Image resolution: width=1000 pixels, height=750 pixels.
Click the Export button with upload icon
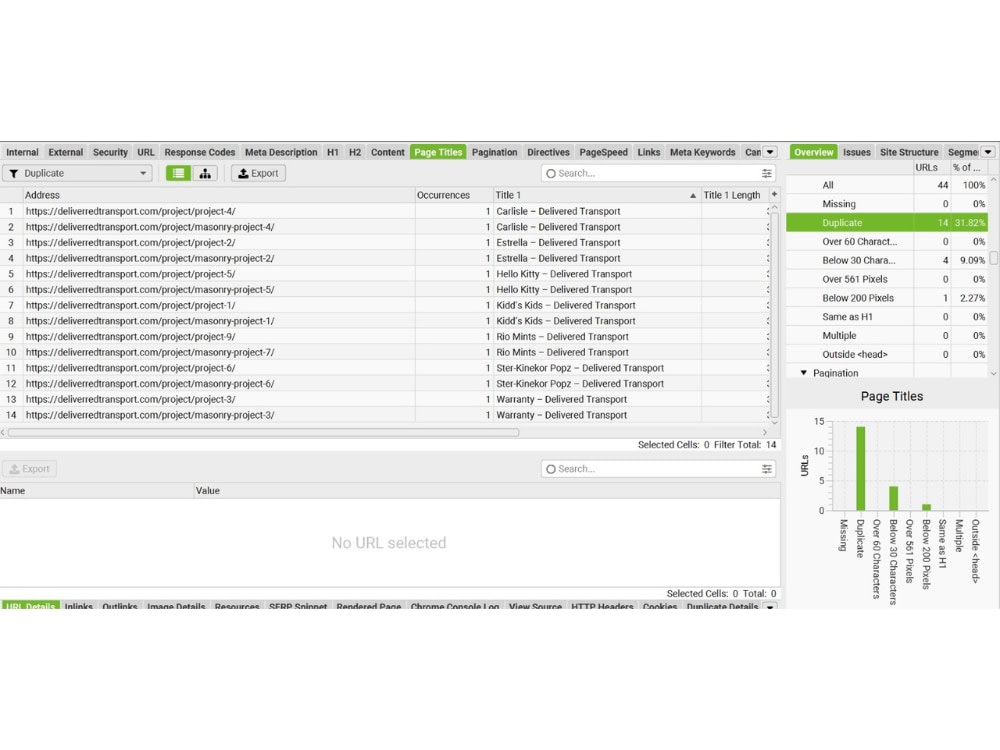point(258,173)
